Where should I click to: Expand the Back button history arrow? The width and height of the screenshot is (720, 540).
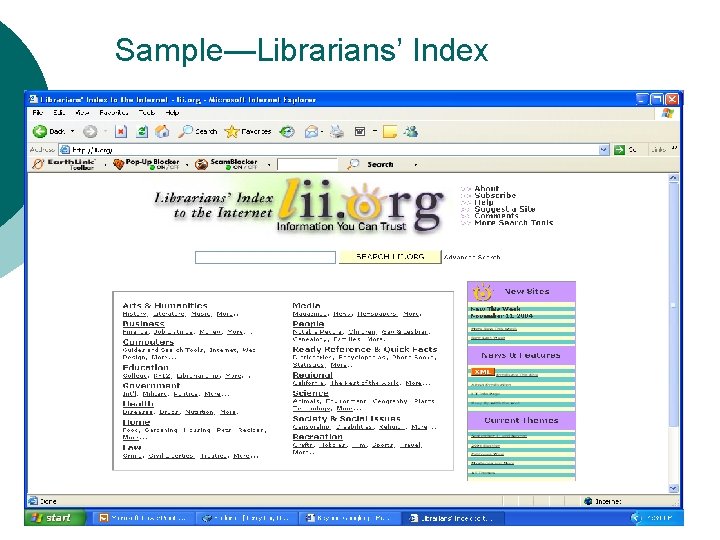72,132
